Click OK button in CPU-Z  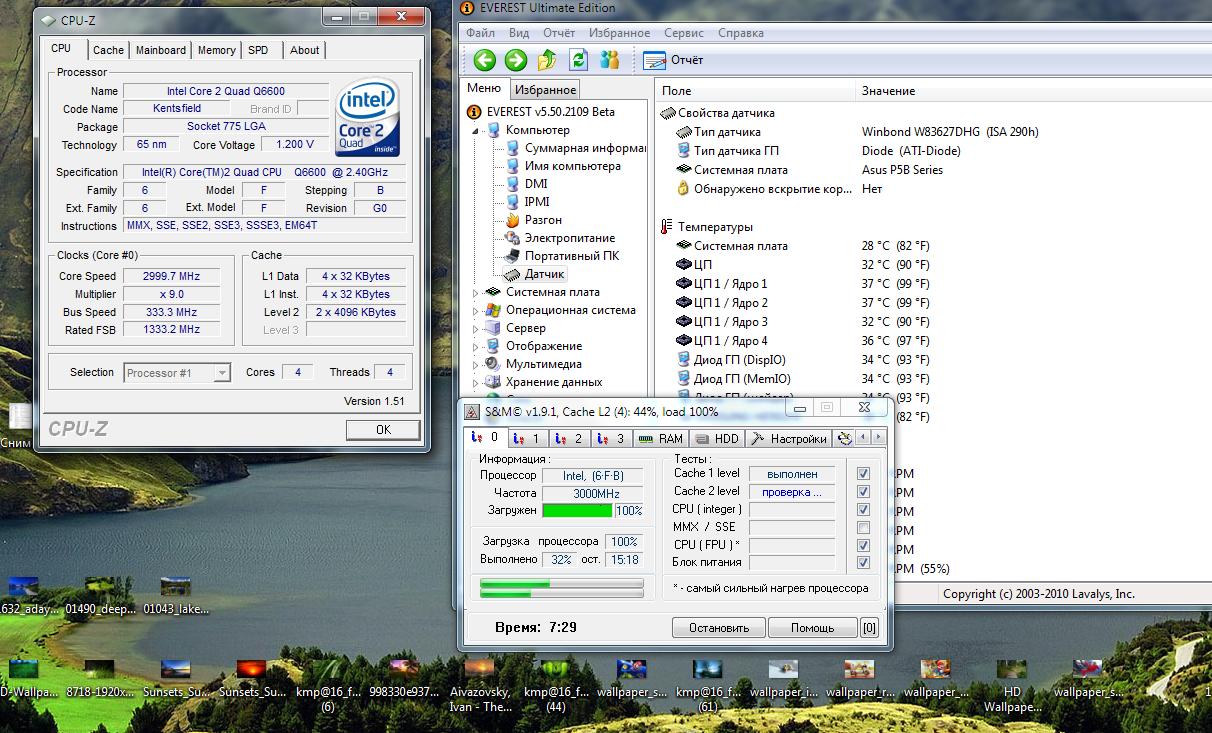click(x=383, y=429)
